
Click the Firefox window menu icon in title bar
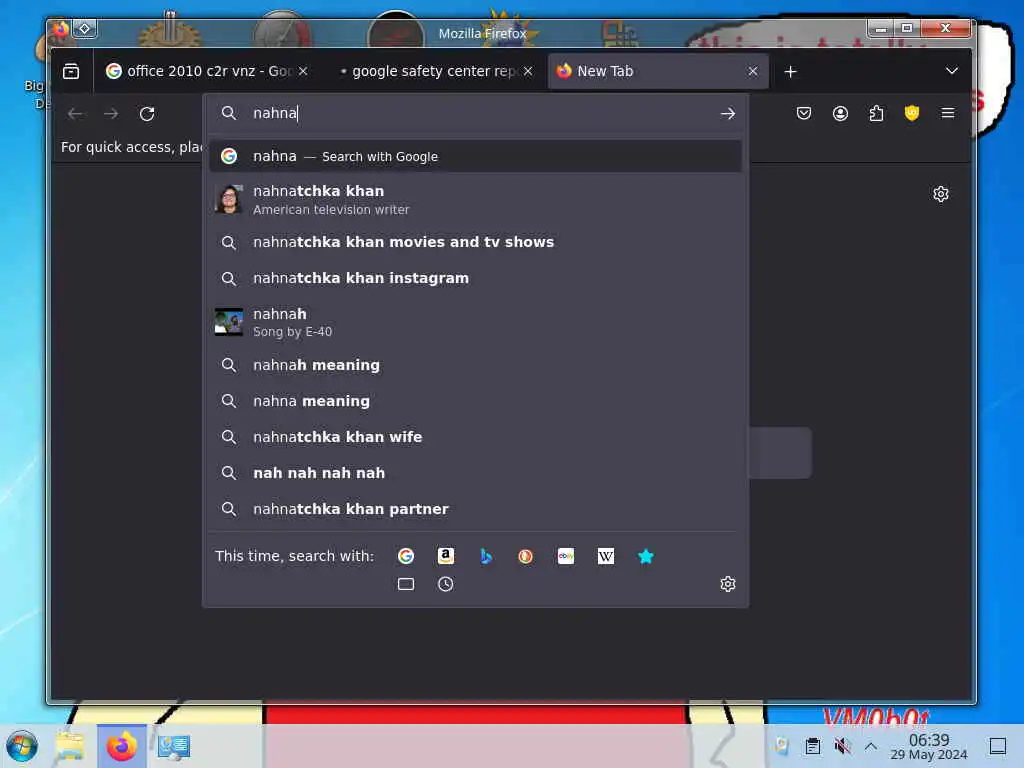[x=60, y=29]
